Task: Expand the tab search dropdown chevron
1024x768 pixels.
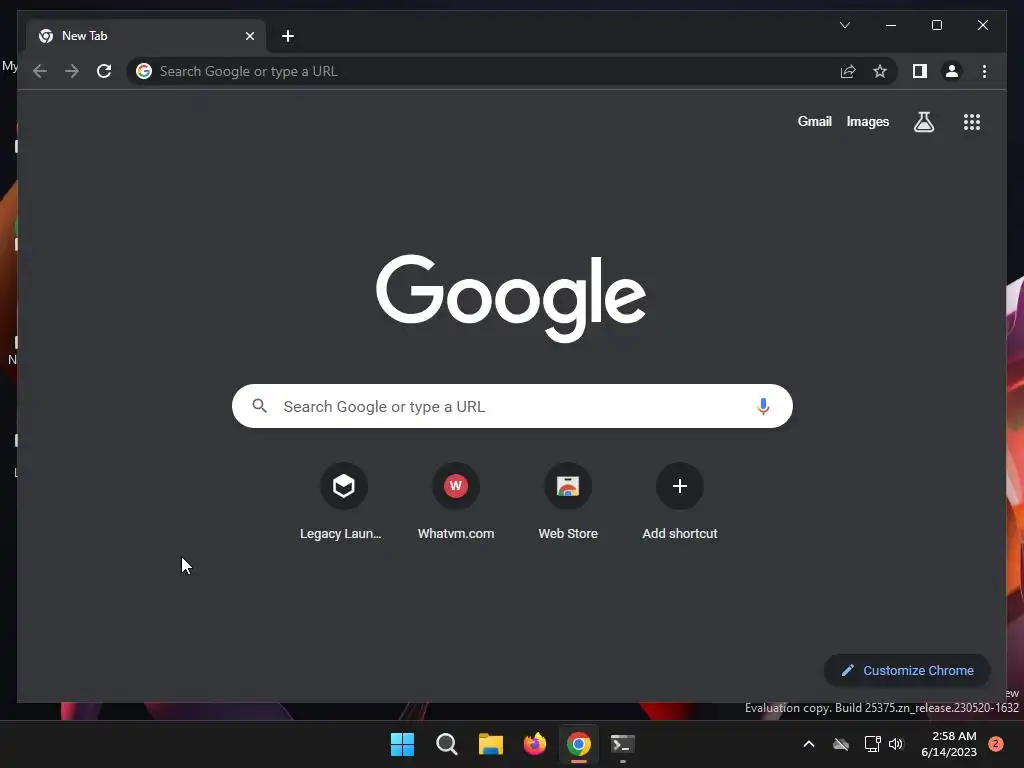Action: coord(844,25)
